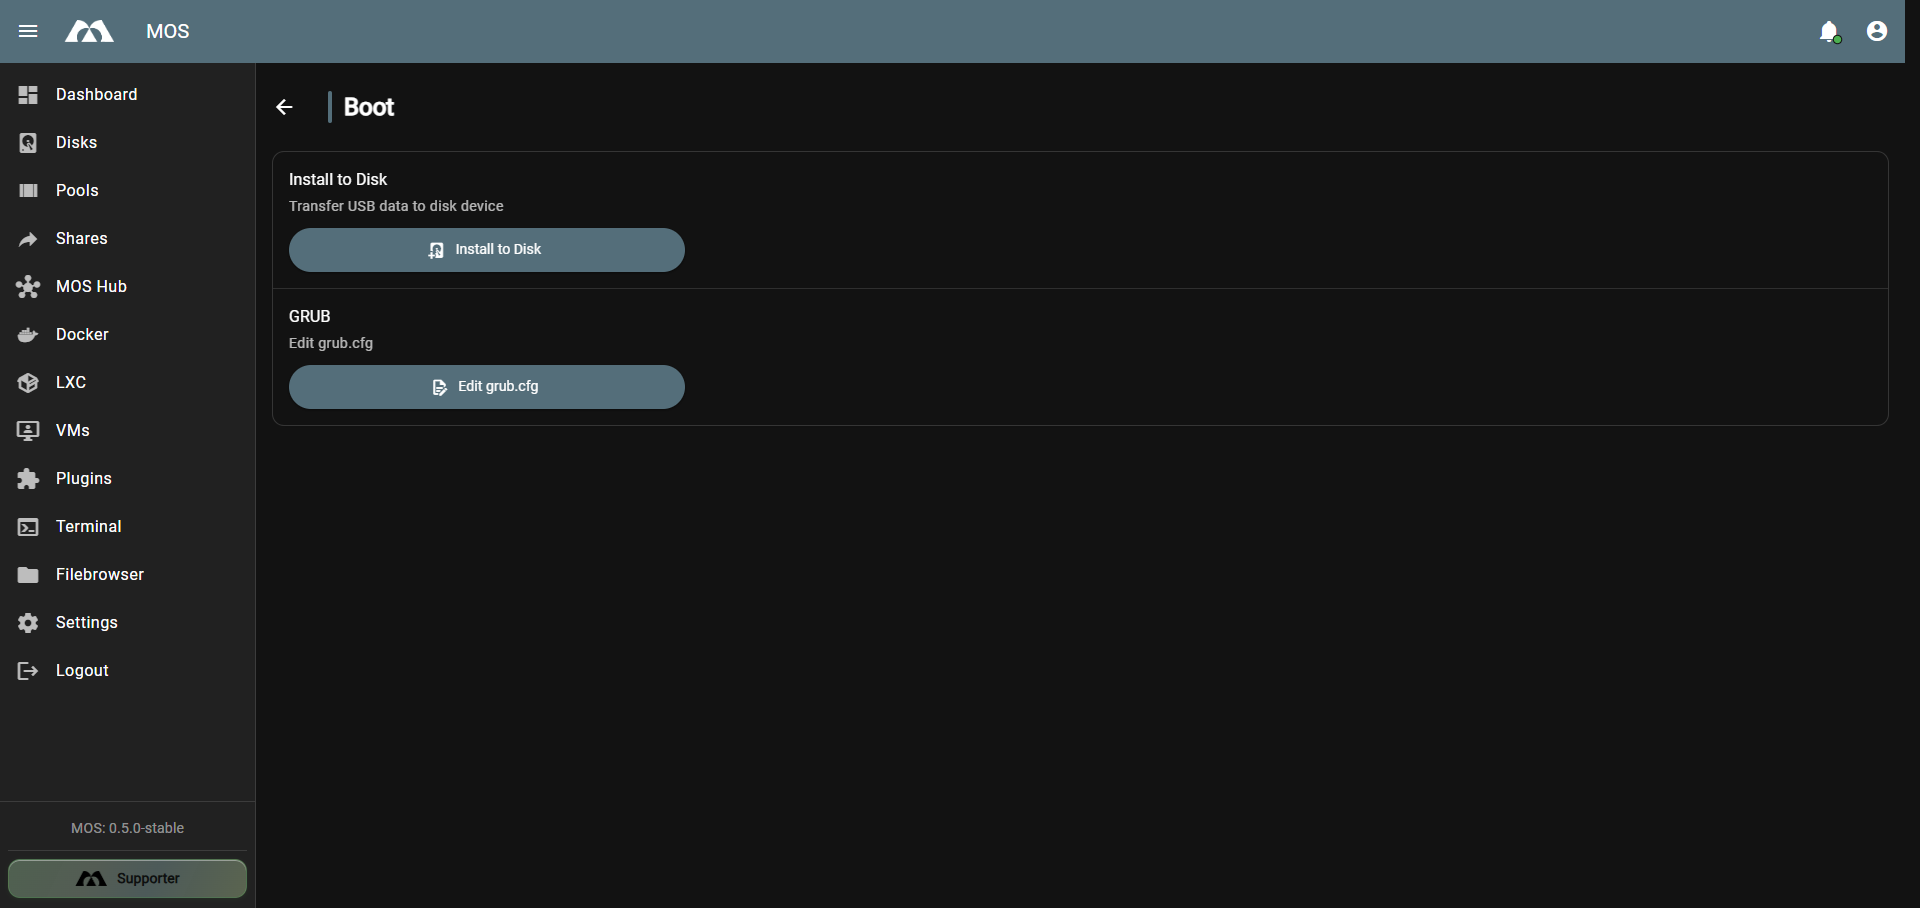
Task: Click the Install to Disk button
Action: pos(487,250)
